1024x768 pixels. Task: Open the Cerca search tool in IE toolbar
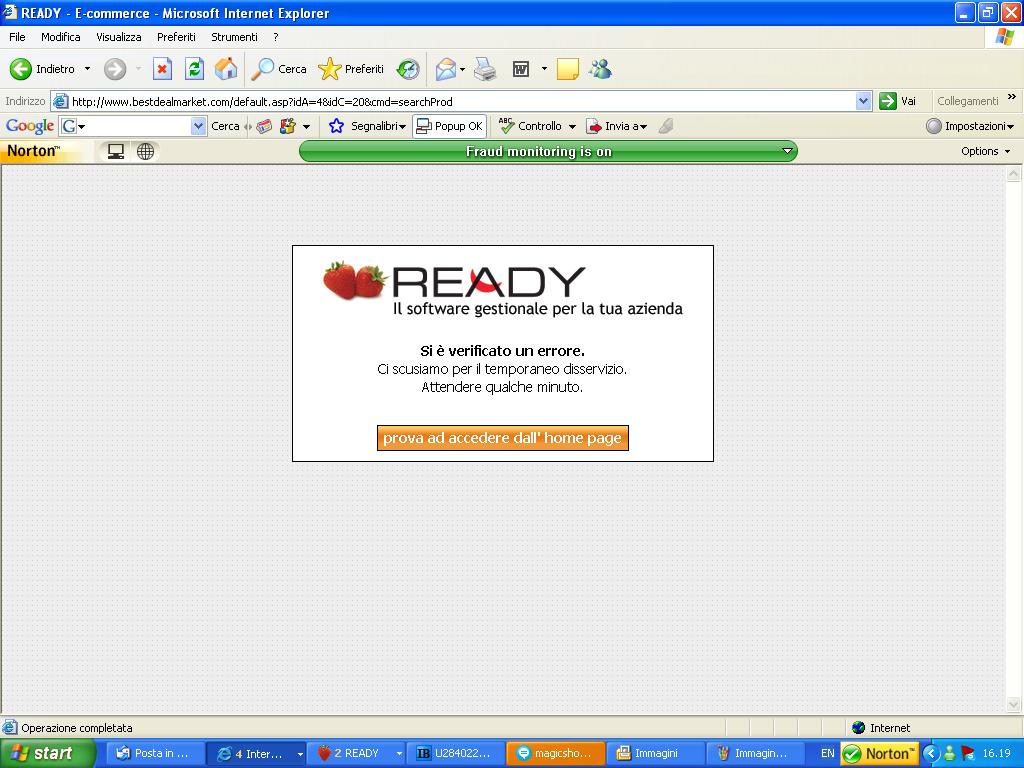(279, 69)
